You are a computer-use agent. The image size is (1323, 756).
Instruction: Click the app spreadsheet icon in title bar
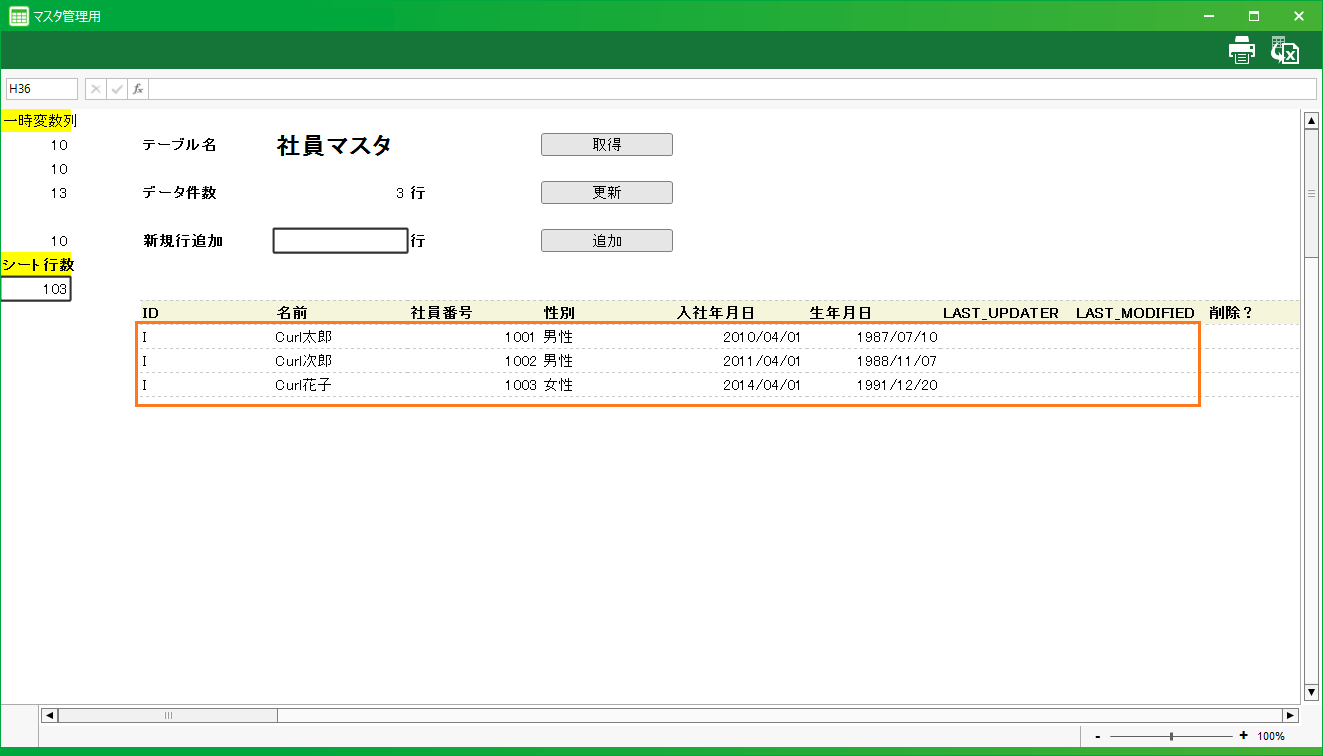(18, 16)
